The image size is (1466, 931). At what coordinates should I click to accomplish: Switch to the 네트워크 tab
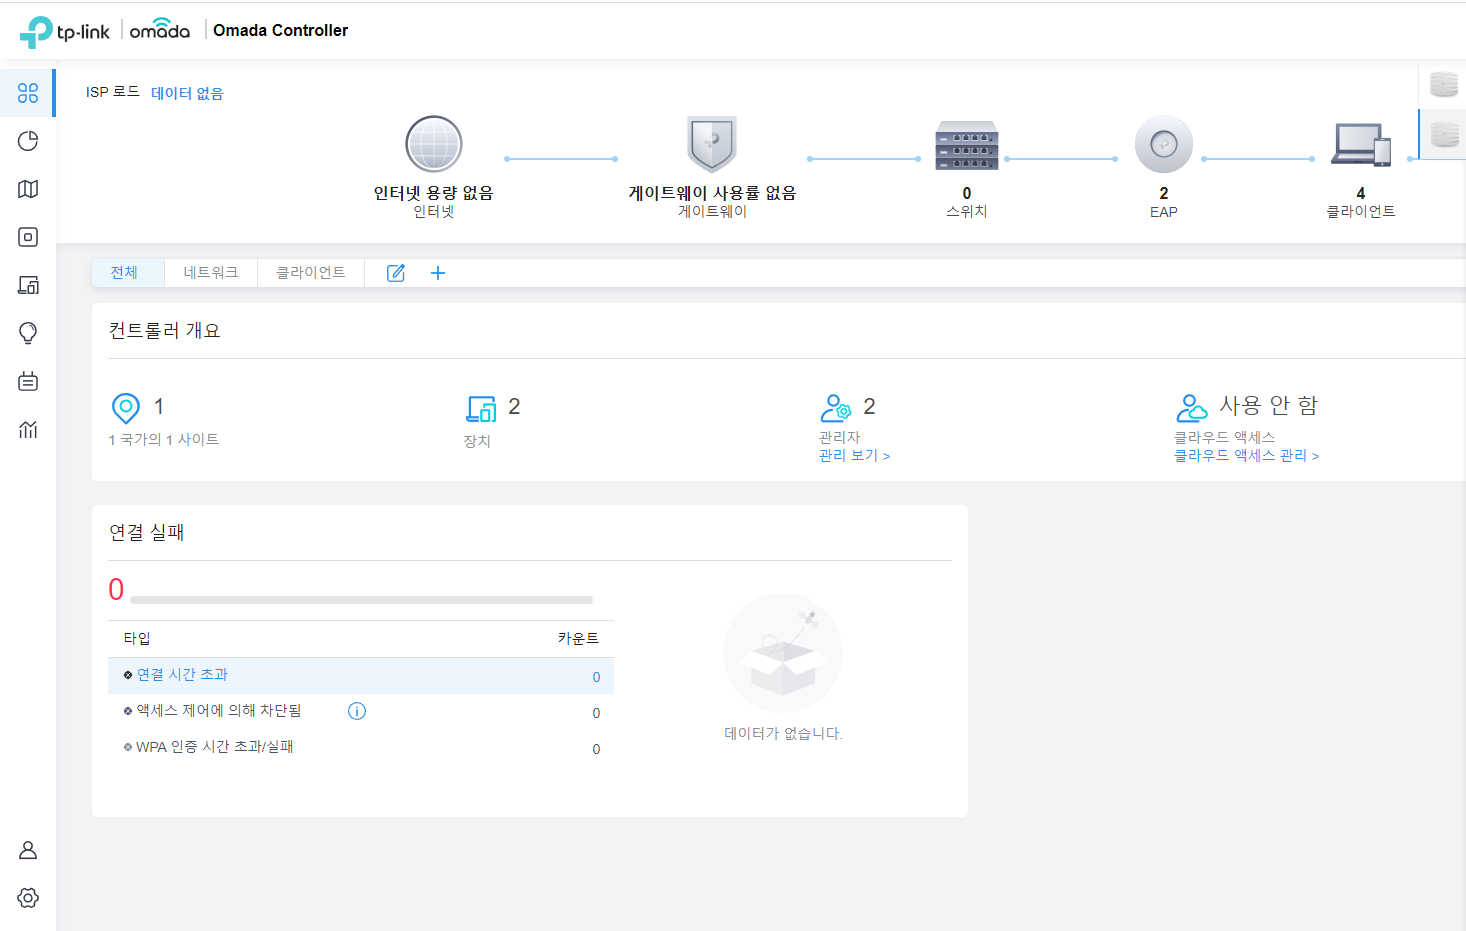point(211,273)
